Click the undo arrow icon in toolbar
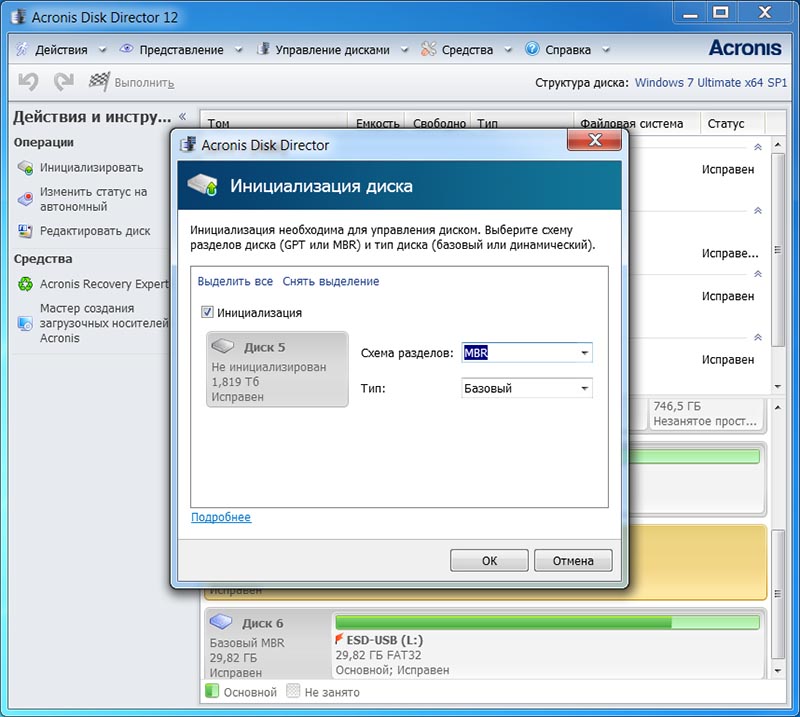This screenshot has width=800, height=717. [28, 82]
